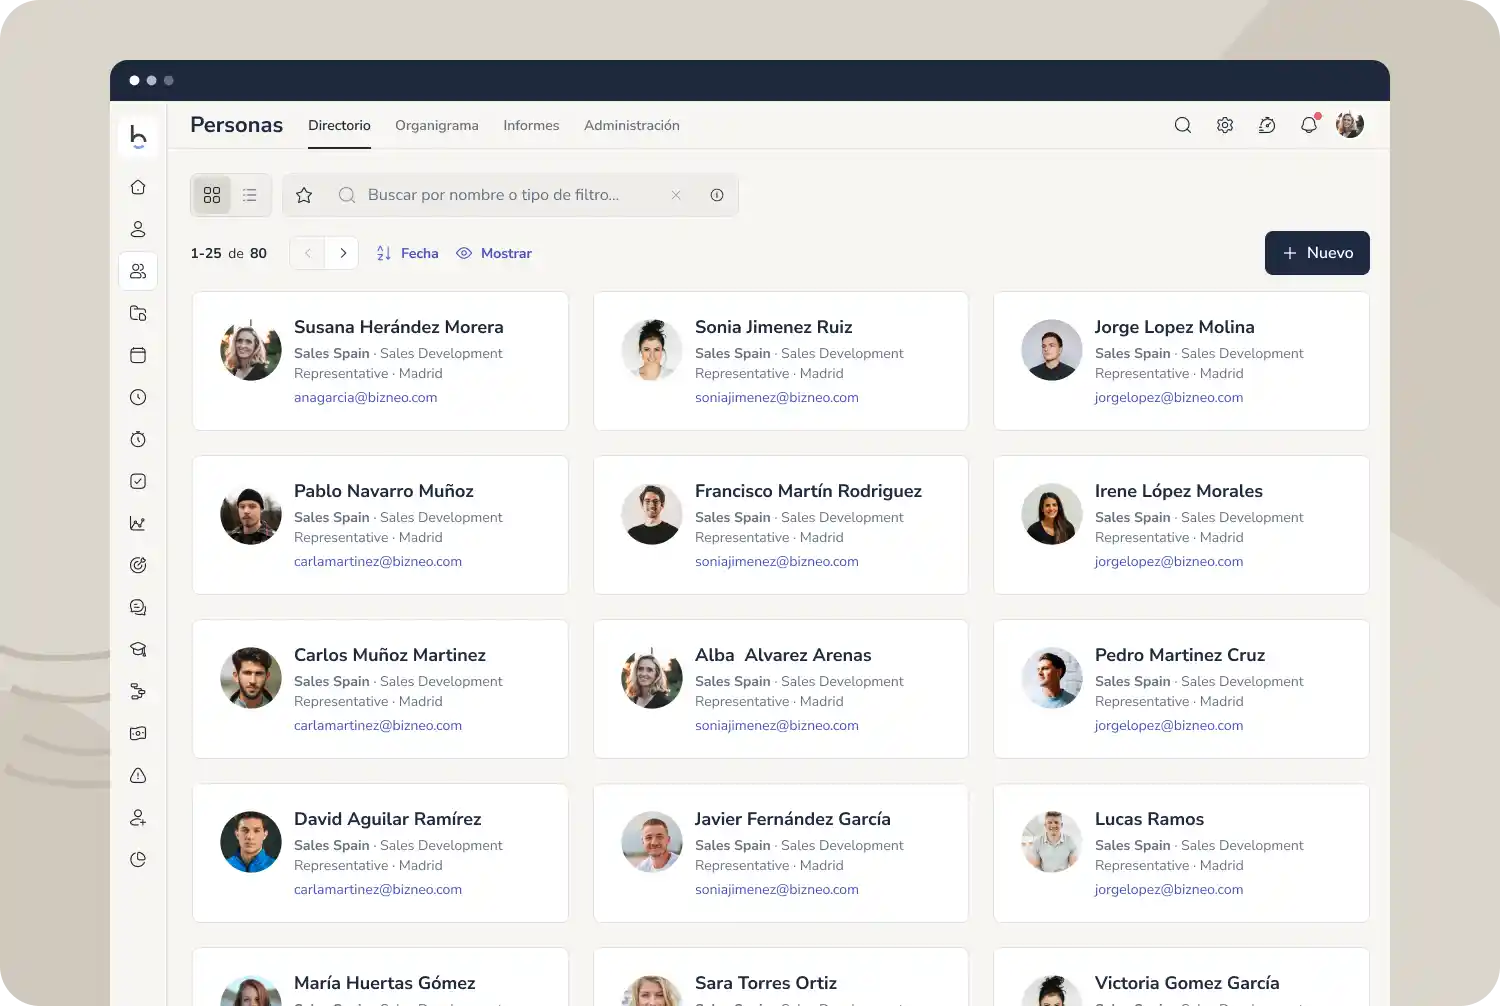Image resolution: width=1500 pixels, height=1006 pixels.
Task: Open the graduation cap training icon
Action: 138,649
